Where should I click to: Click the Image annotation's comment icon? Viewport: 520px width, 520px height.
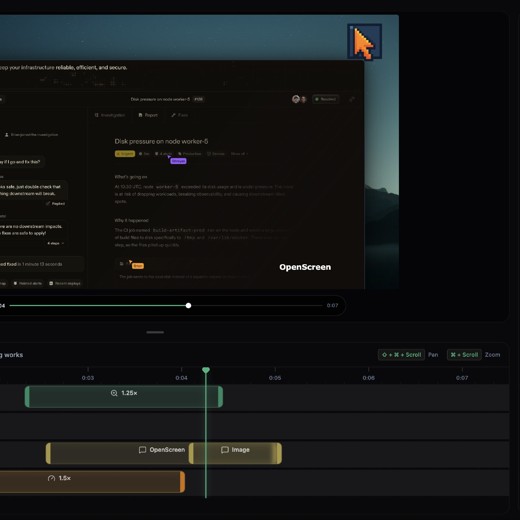point(225,450)
